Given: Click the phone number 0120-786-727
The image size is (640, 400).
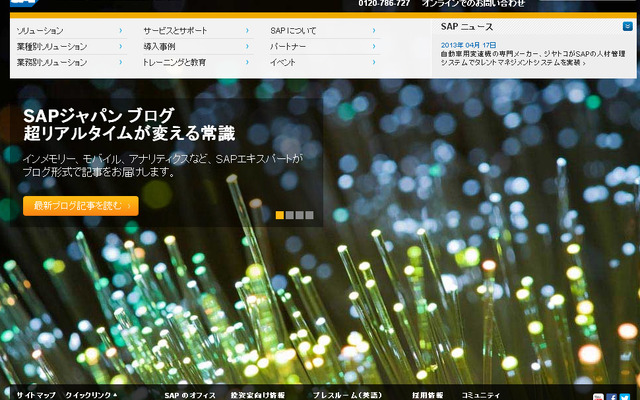Looking at the screenshot, I should 384,3.
